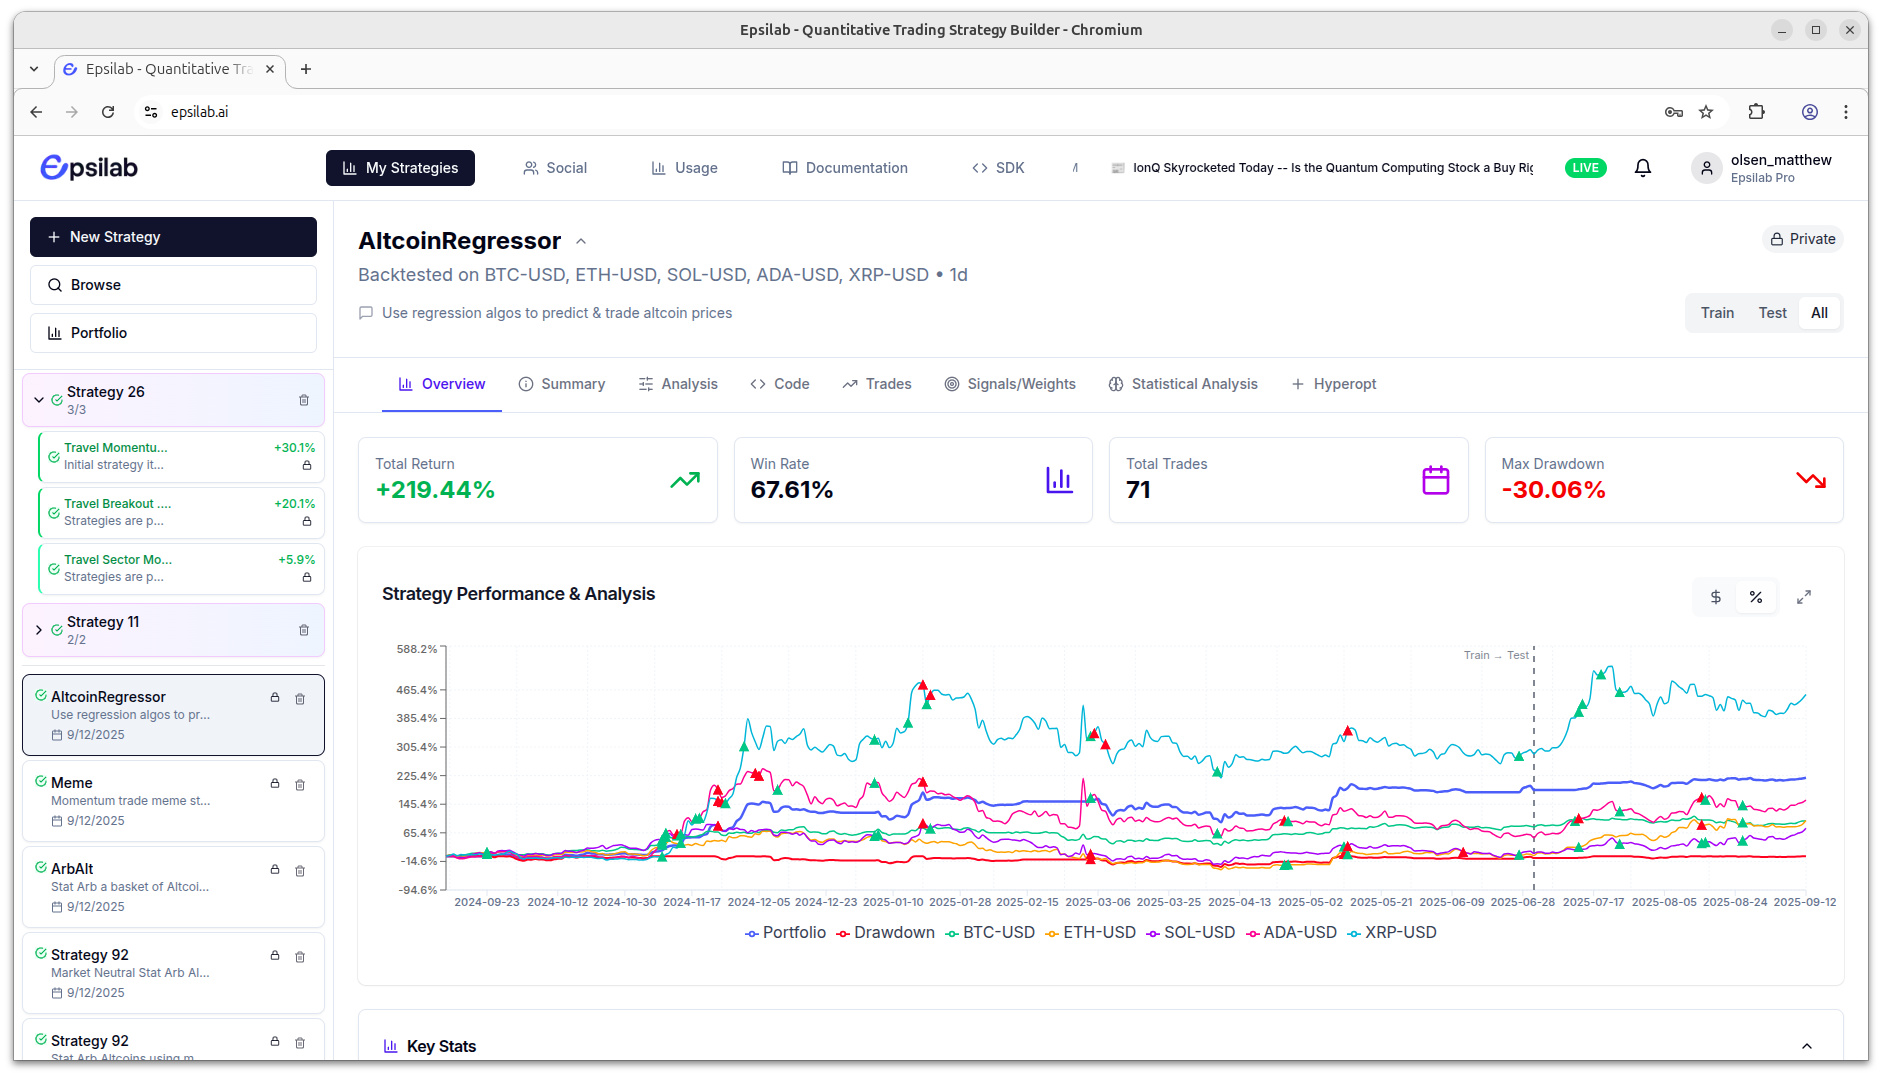1882x1077 pixels.
Task: Click trash icon on Meme strategy
Action: 300,785
